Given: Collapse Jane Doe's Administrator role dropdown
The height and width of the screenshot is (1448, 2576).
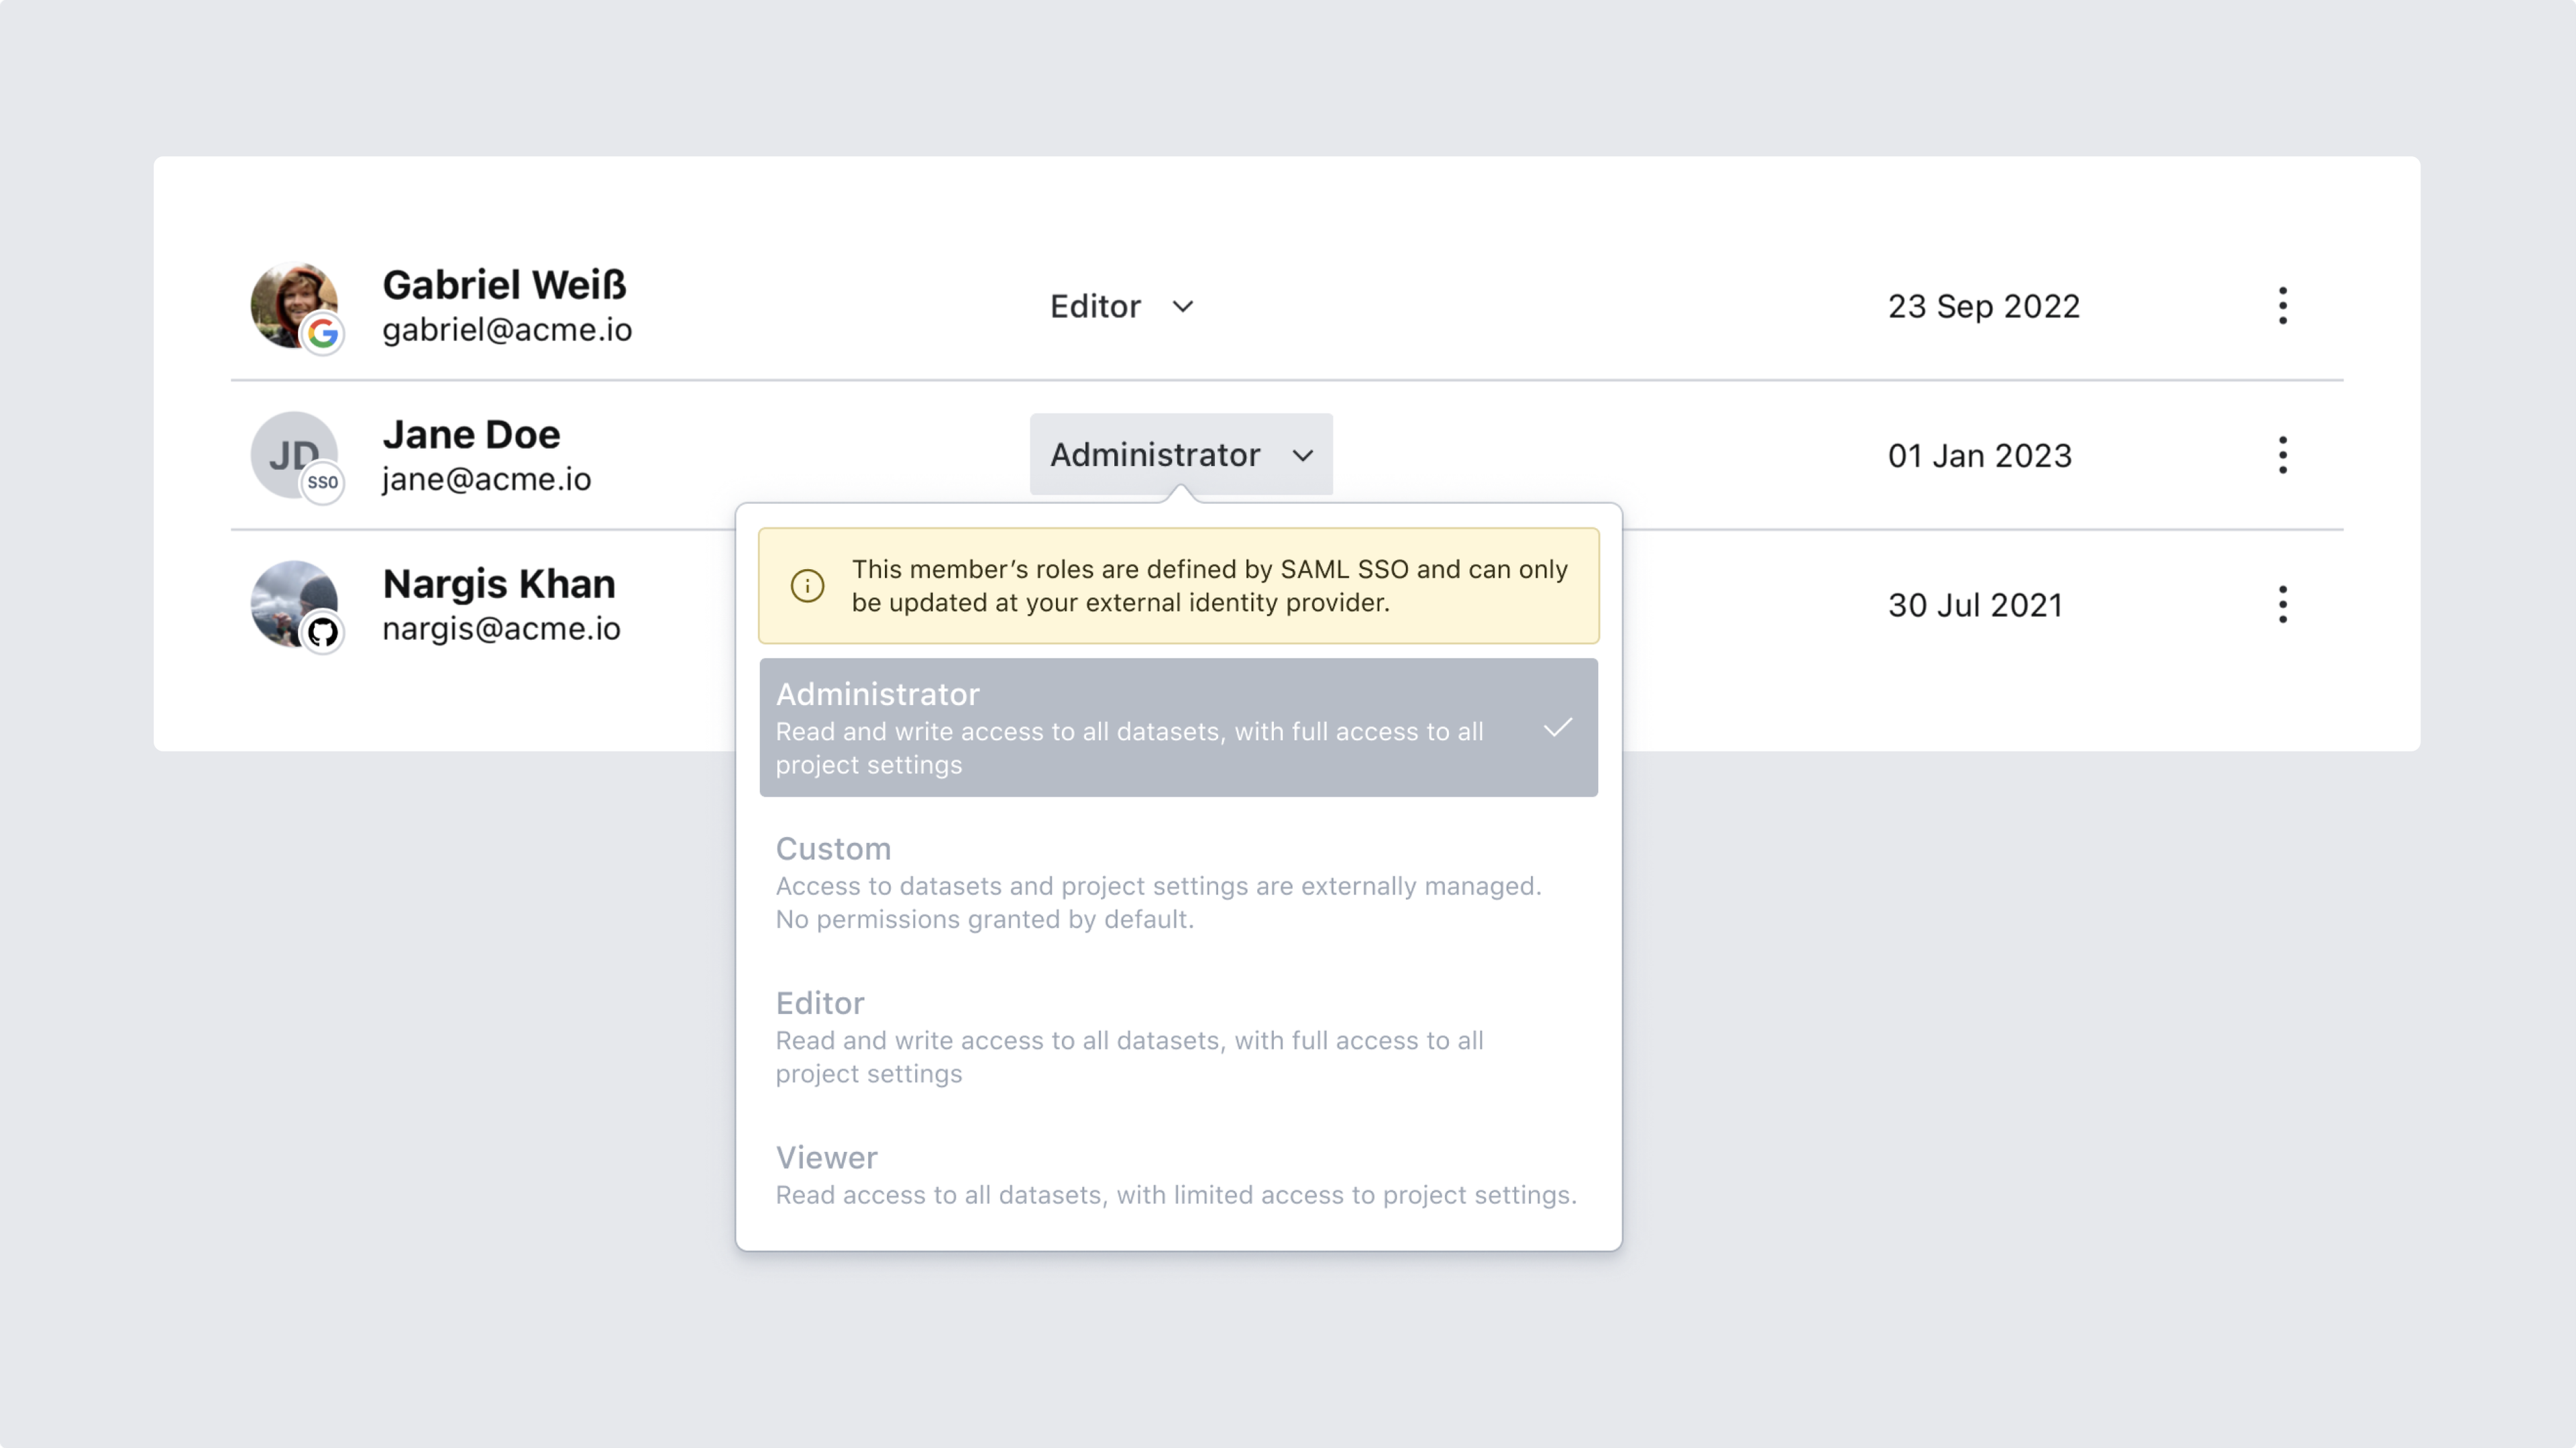Looking at the screenshot, I should coord(1181,454).
